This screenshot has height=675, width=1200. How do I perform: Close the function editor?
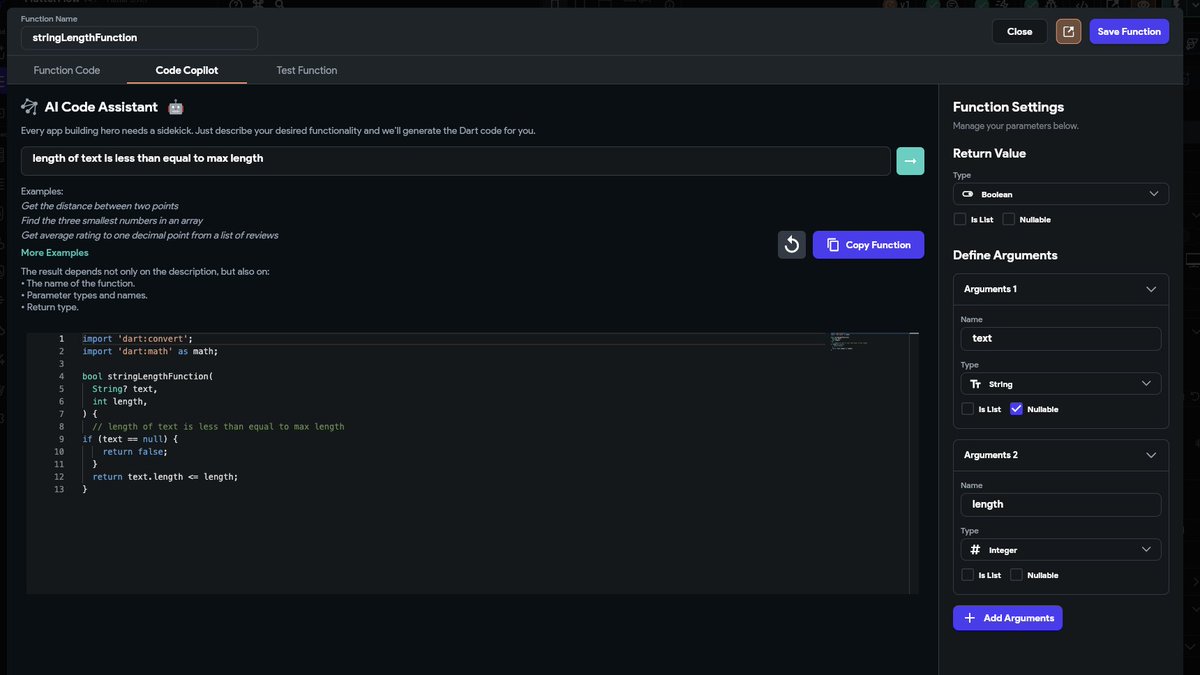click(x=1019, y=32)
